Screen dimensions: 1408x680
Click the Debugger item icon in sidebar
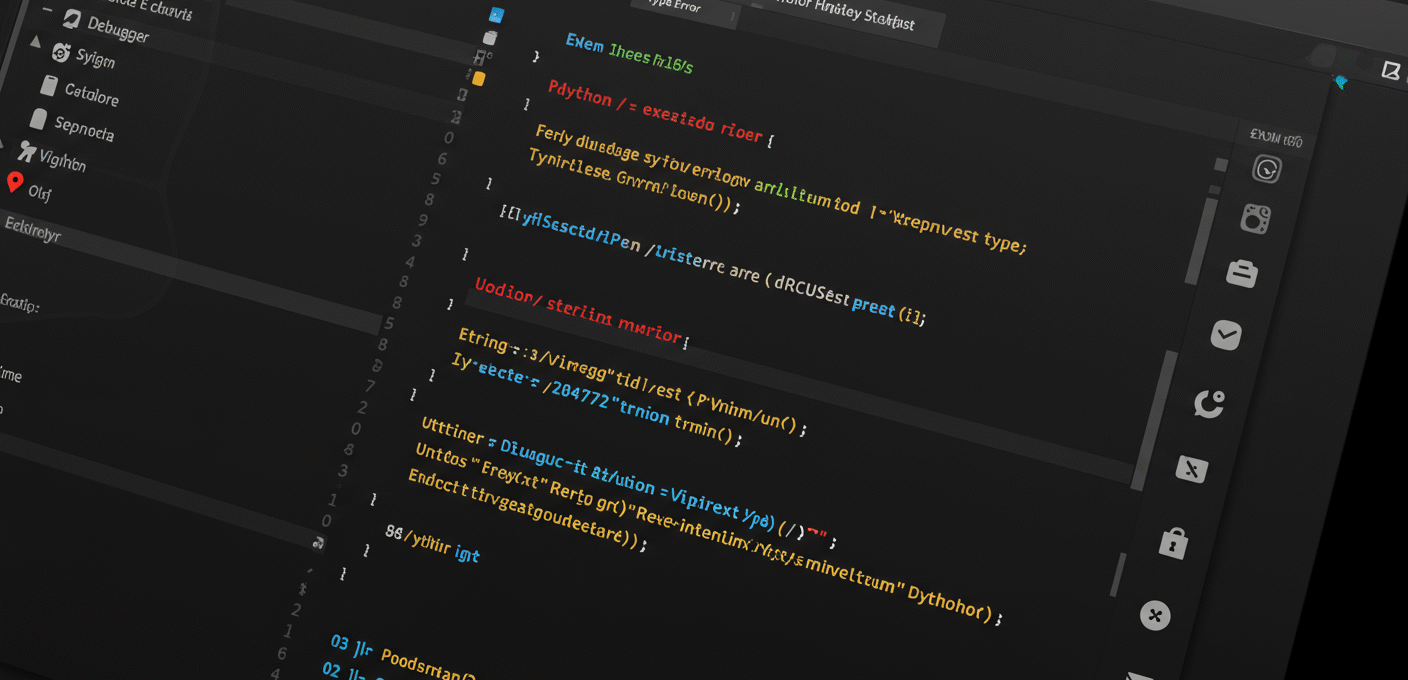coord(71,20)
